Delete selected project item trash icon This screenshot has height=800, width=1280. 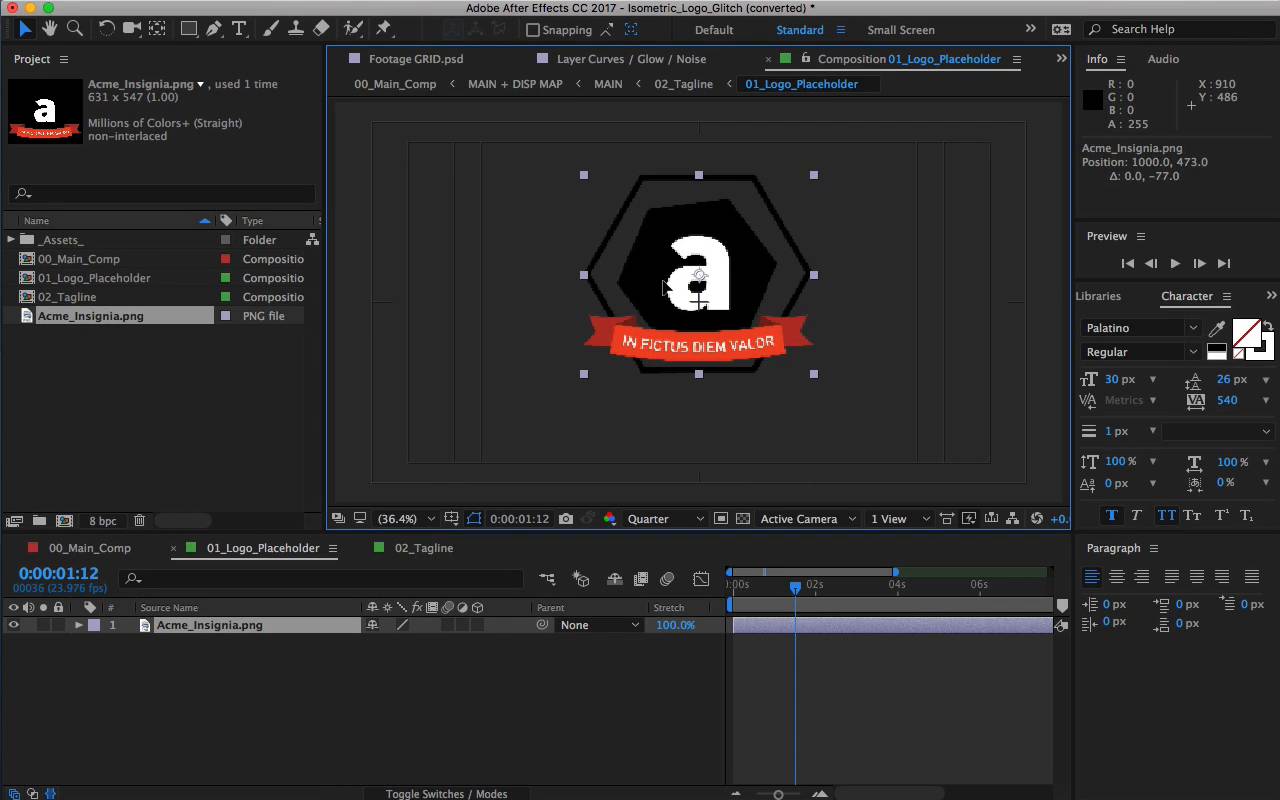tap(140, 521)
